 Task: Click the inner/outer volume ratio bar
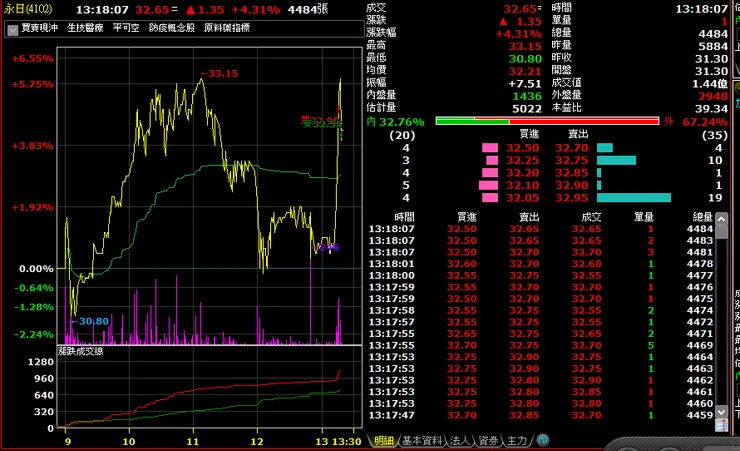pos(547,121)
